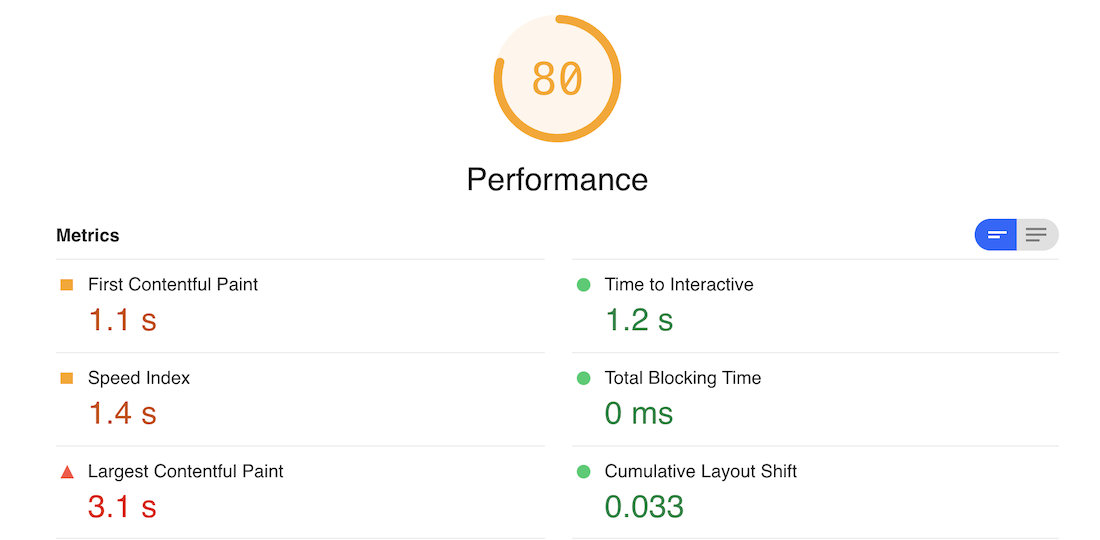The height and width of the screenshot is (540, 1100).
Task: Click the orange square beside Speed Index
Action: point(67,379)
